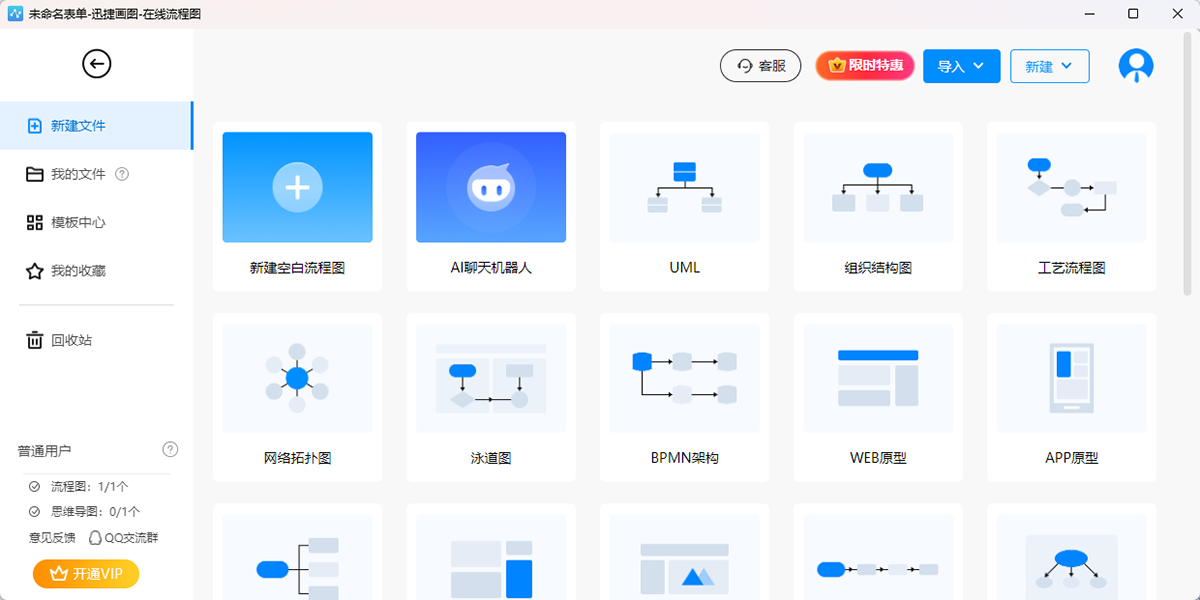1200x600 pixels.
Task: Click the 开通VIP button
Action: (x=86, y=574)
